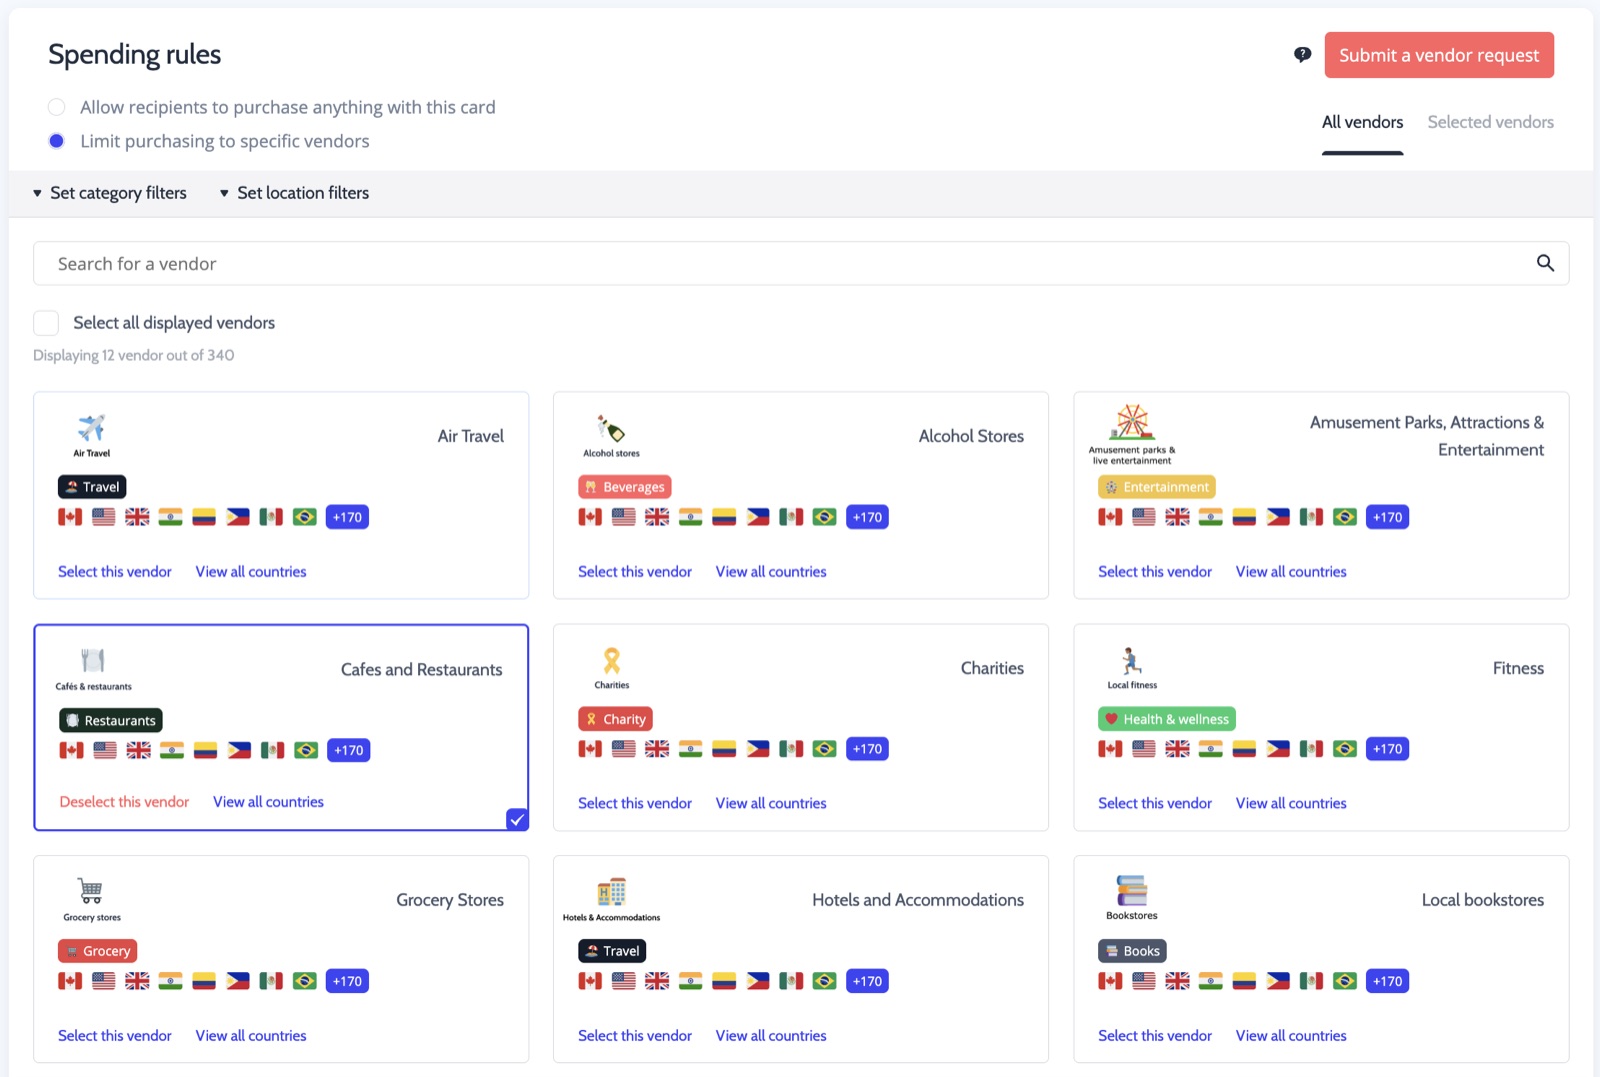Open the help chat bubble icon

[x=1302, y=55]
